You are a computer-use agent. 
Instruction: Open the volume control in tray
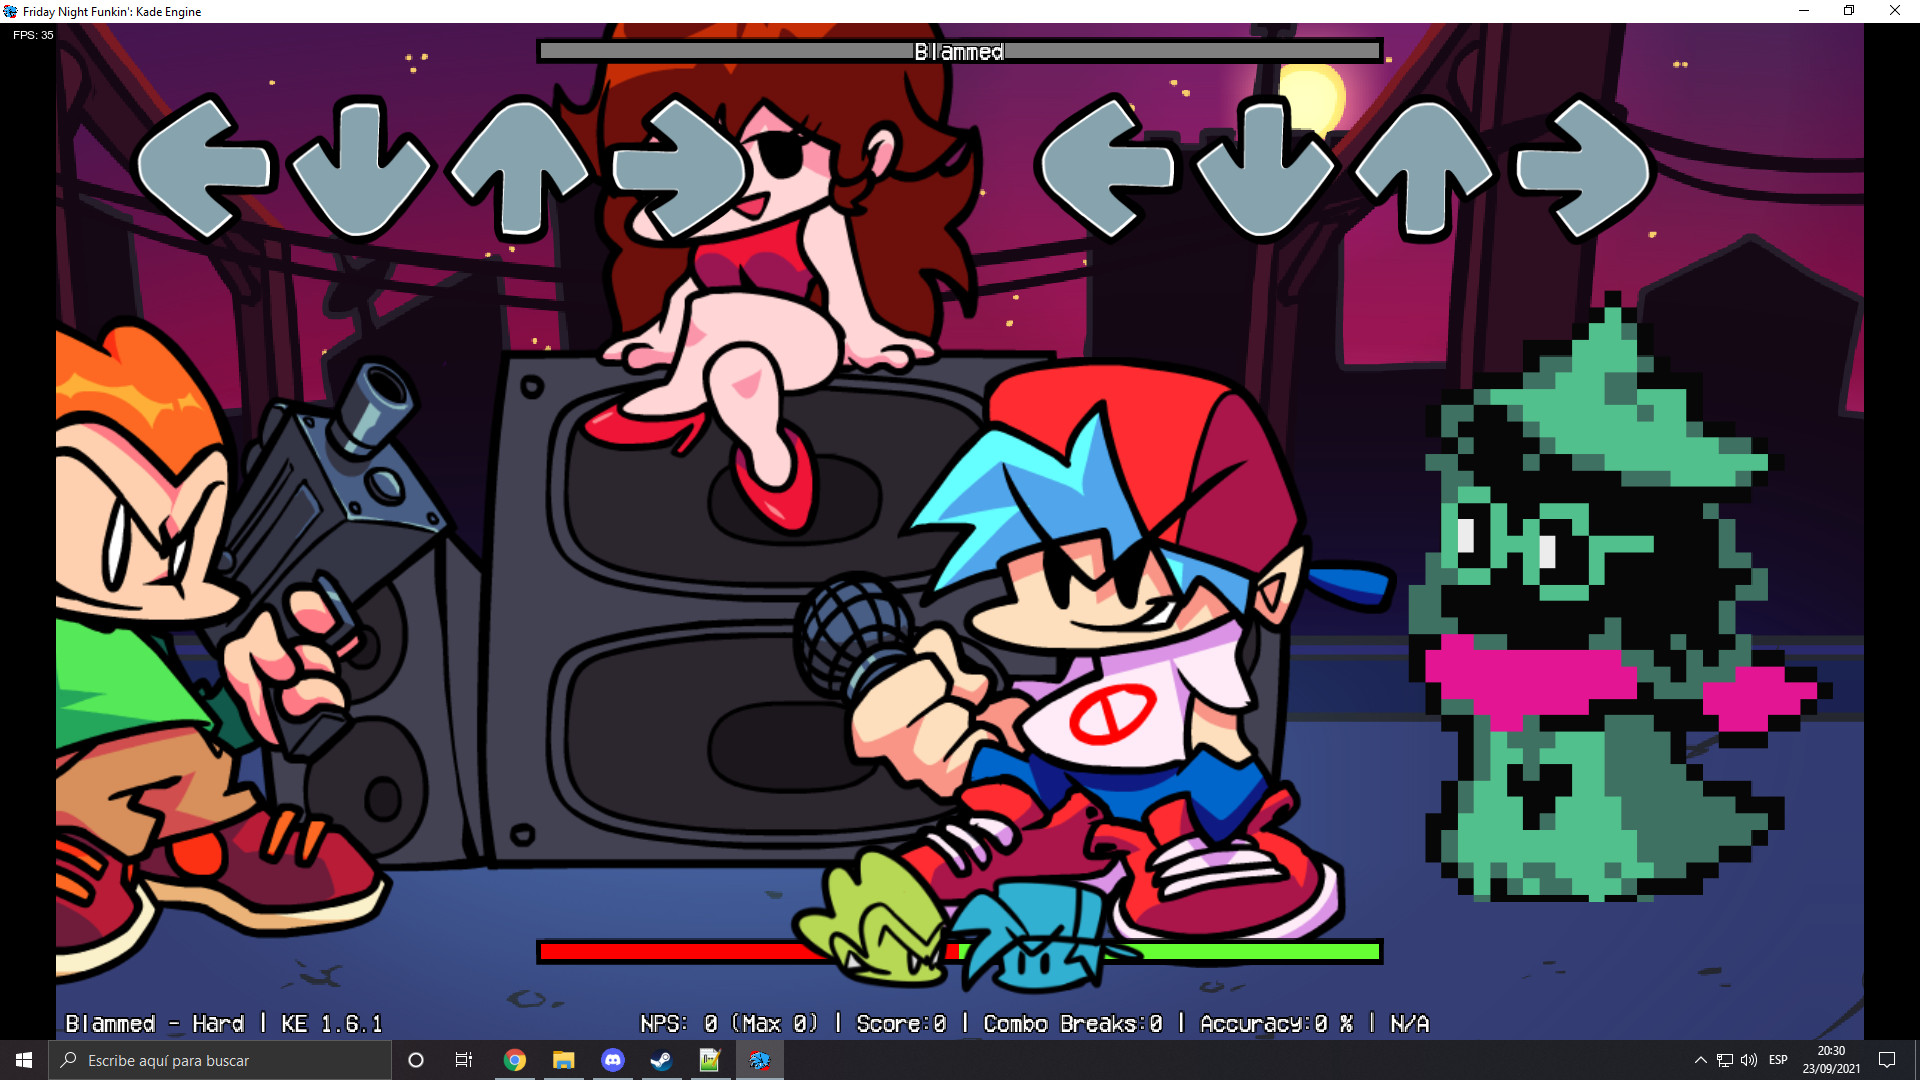pos(1749,1060)
